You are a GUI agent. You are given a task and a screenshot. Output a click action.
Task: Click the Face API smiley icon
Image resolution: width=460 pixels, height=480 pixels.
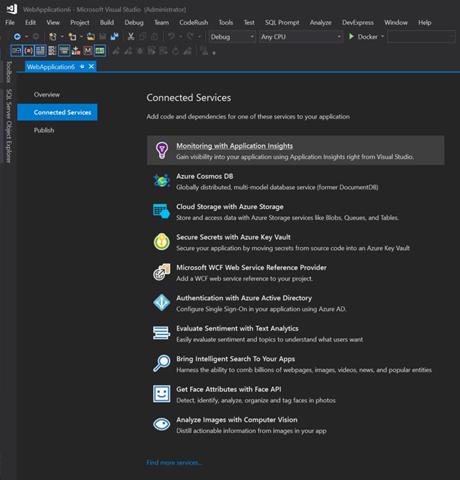(x=162, y=394)
